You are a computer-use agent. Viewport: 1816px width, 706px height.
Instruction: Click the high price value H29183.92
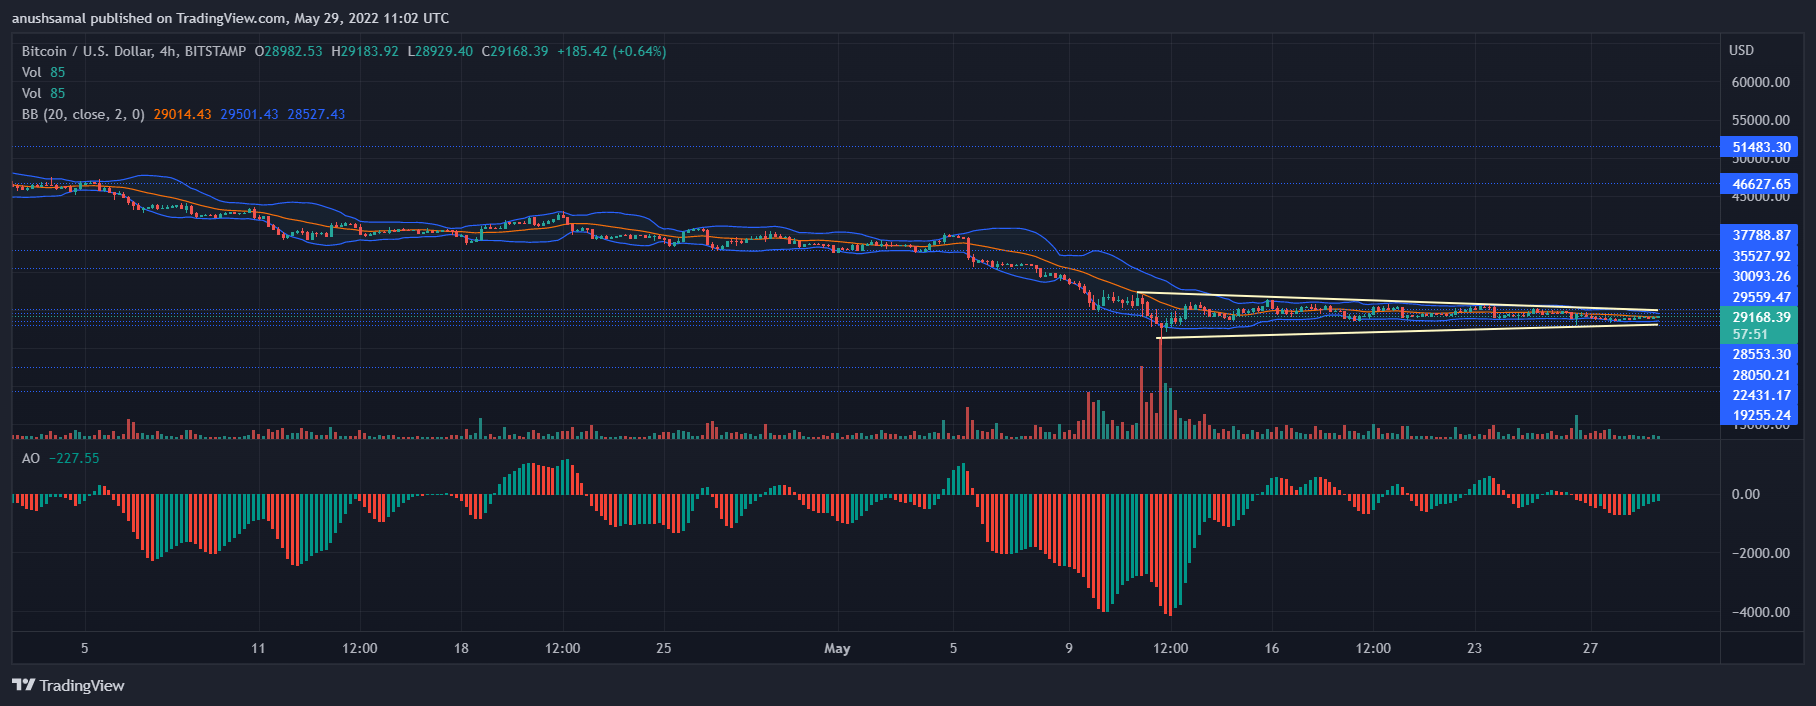point(365,51)
